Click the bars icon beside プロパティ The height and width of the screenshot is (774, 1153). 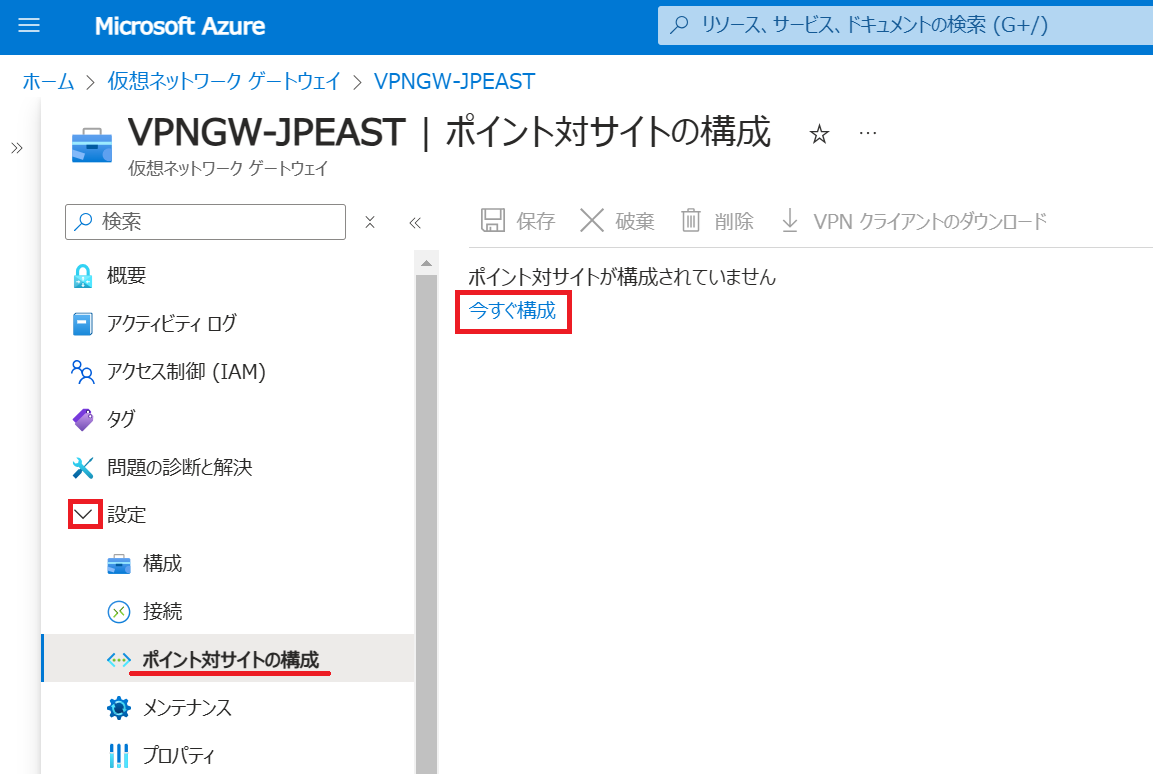pos(119,756)
